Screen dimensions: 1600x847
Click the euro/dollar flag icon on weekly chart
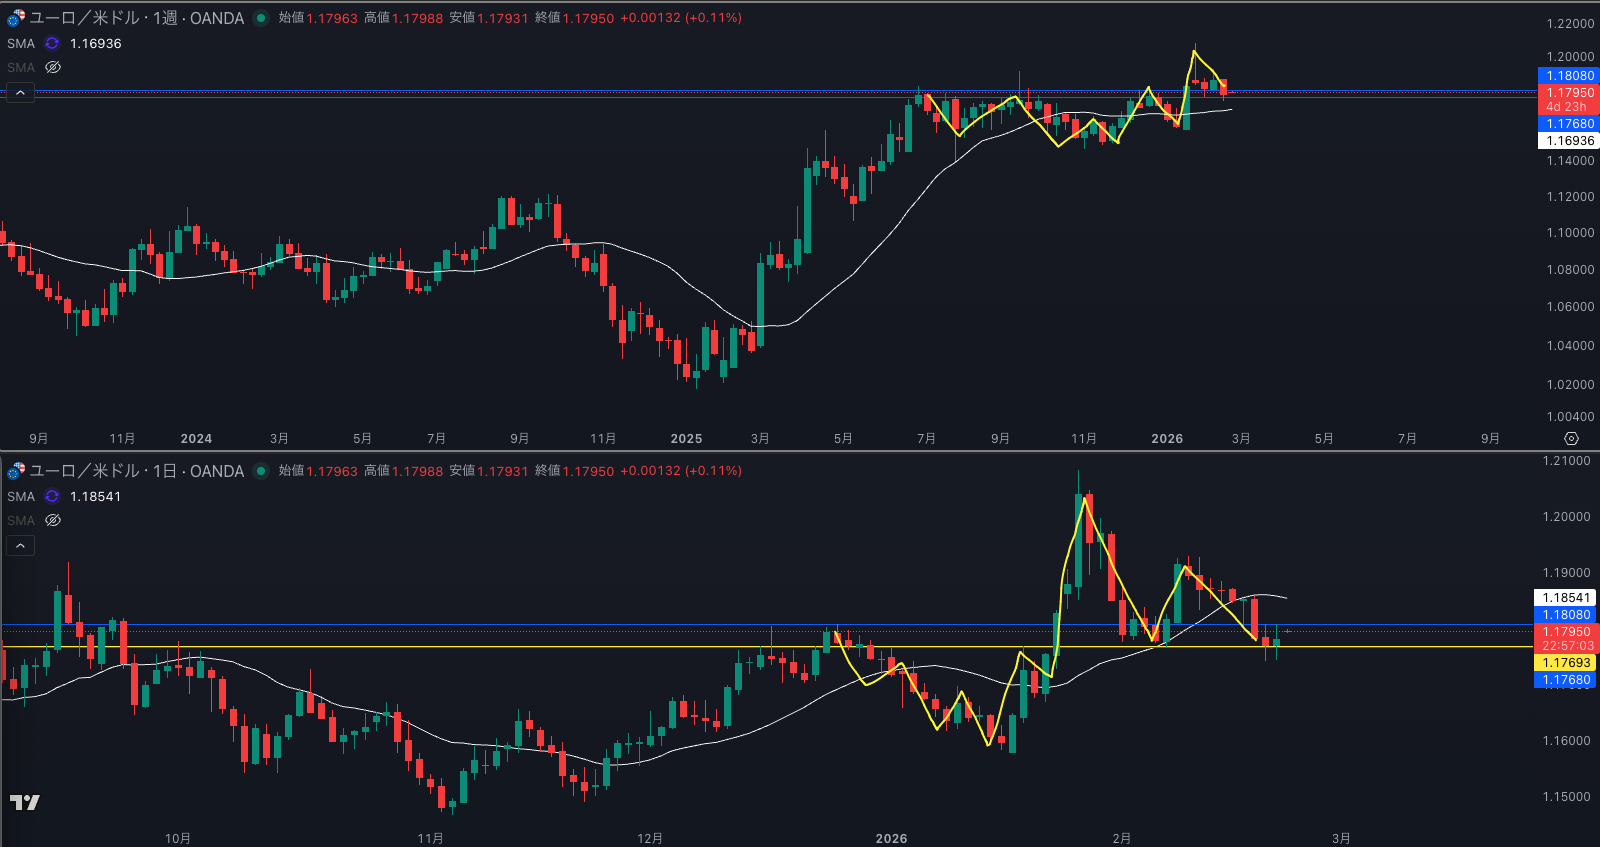[16, 18]
